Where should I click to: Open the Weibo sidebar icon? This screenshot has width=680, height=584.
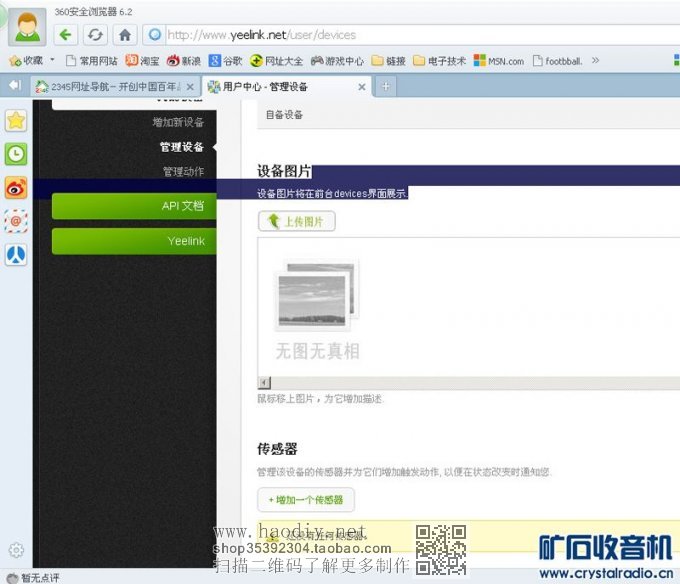[16, 187]
